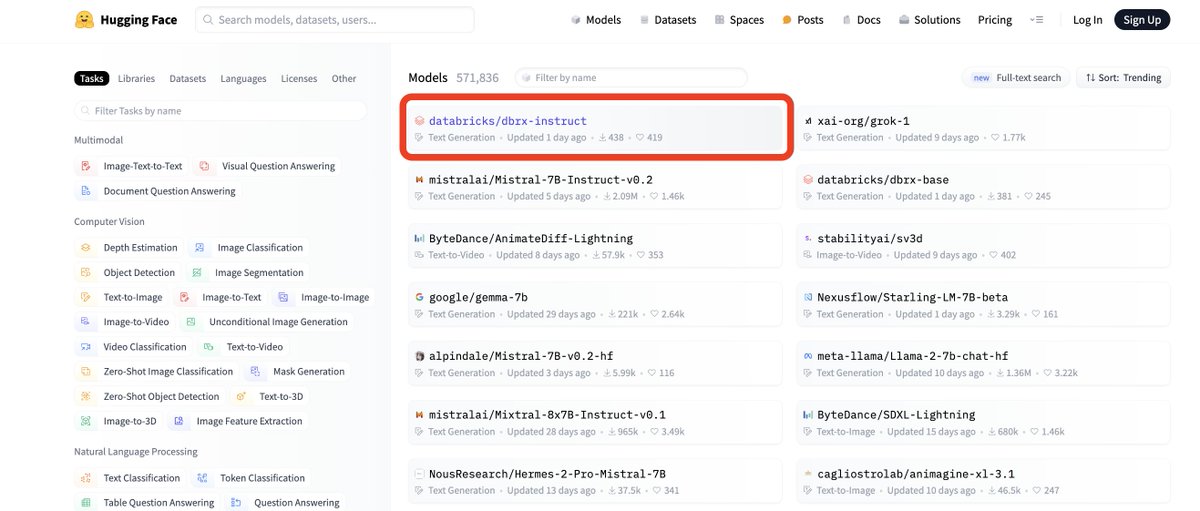Image resolution: width=1200 pixels, height=511 pixels.
Task: Open the extra navigation menu icon
Action: (1037, 20)
